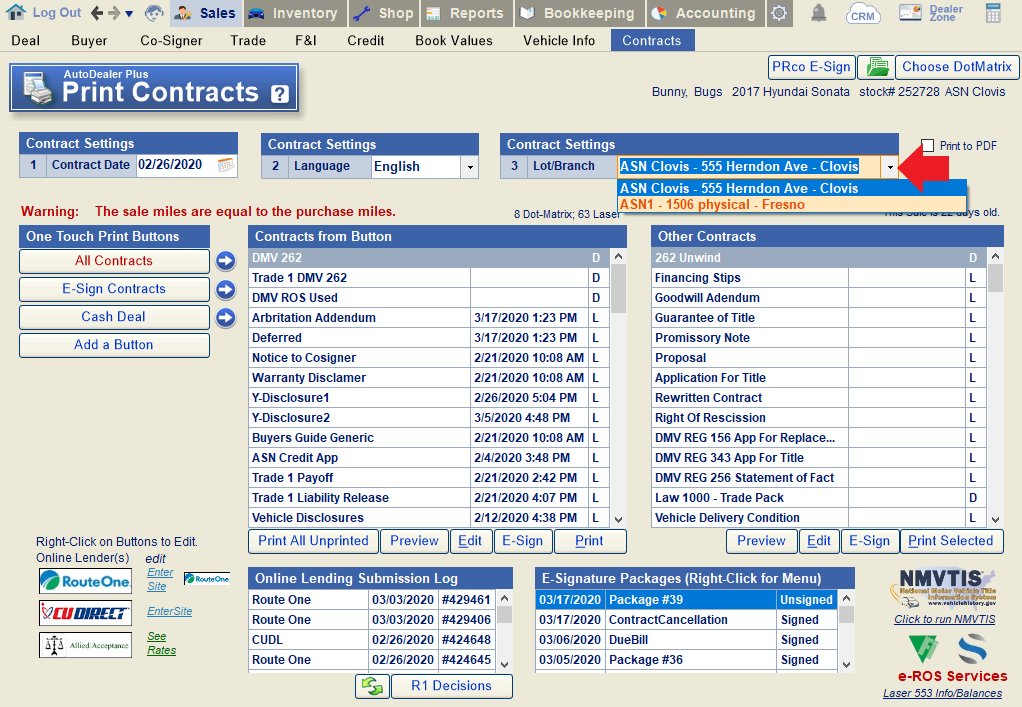The image size is (1022, 707).
Task: Follow the See Rates link
Action: pos(161,643)
